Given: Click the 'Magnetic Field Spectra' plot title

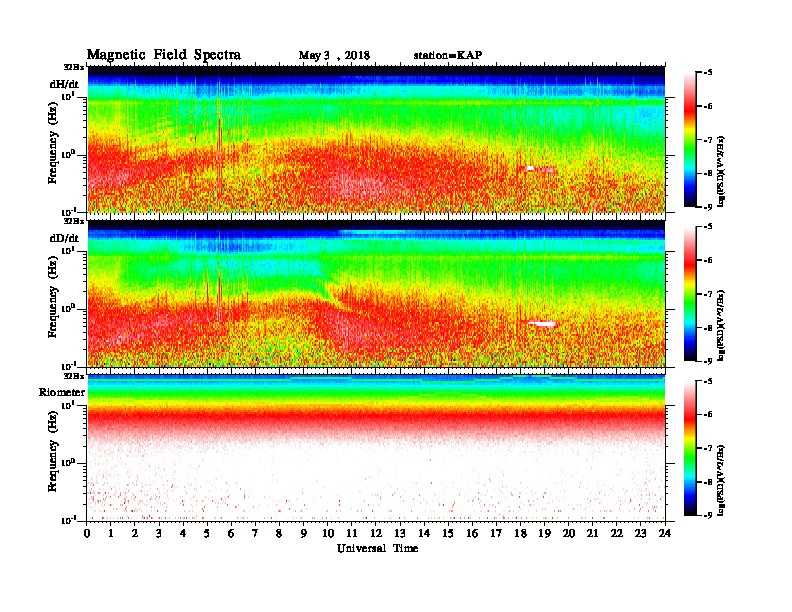Looking at the screenshot, I should (x=164, y=55).
